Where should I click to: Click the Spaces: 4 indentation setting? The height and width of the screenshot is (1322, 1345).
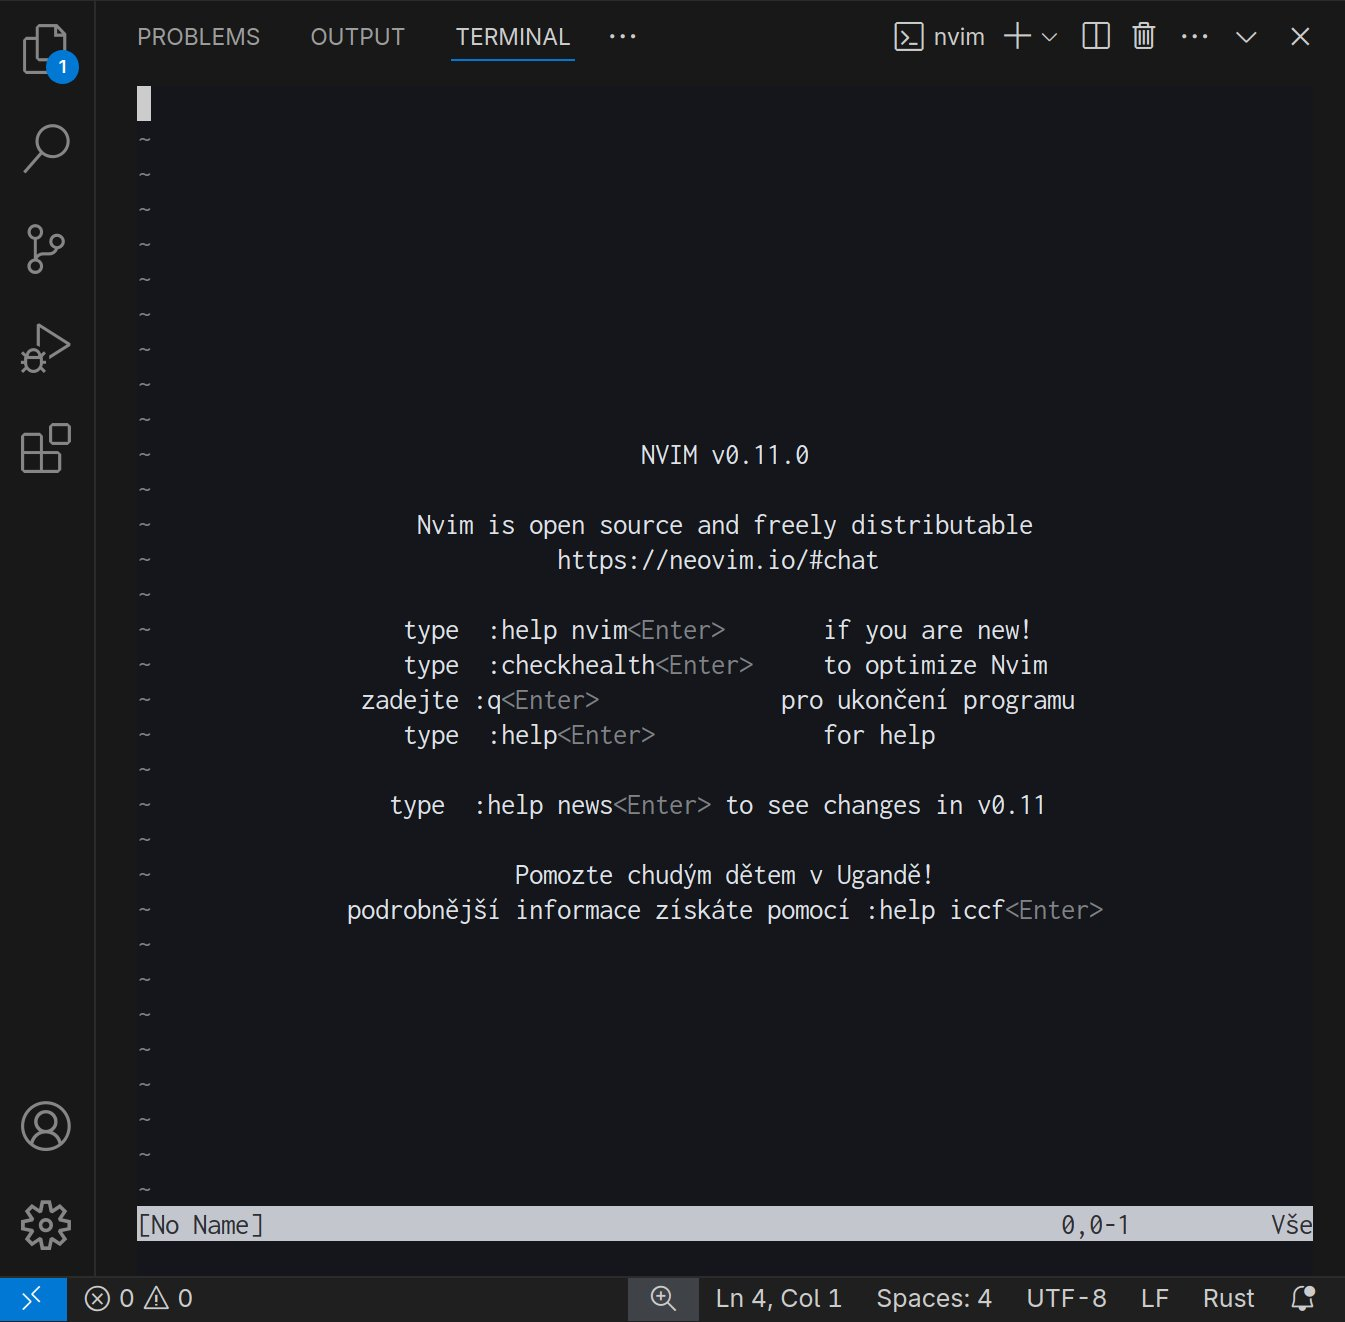coord(934,1298)
